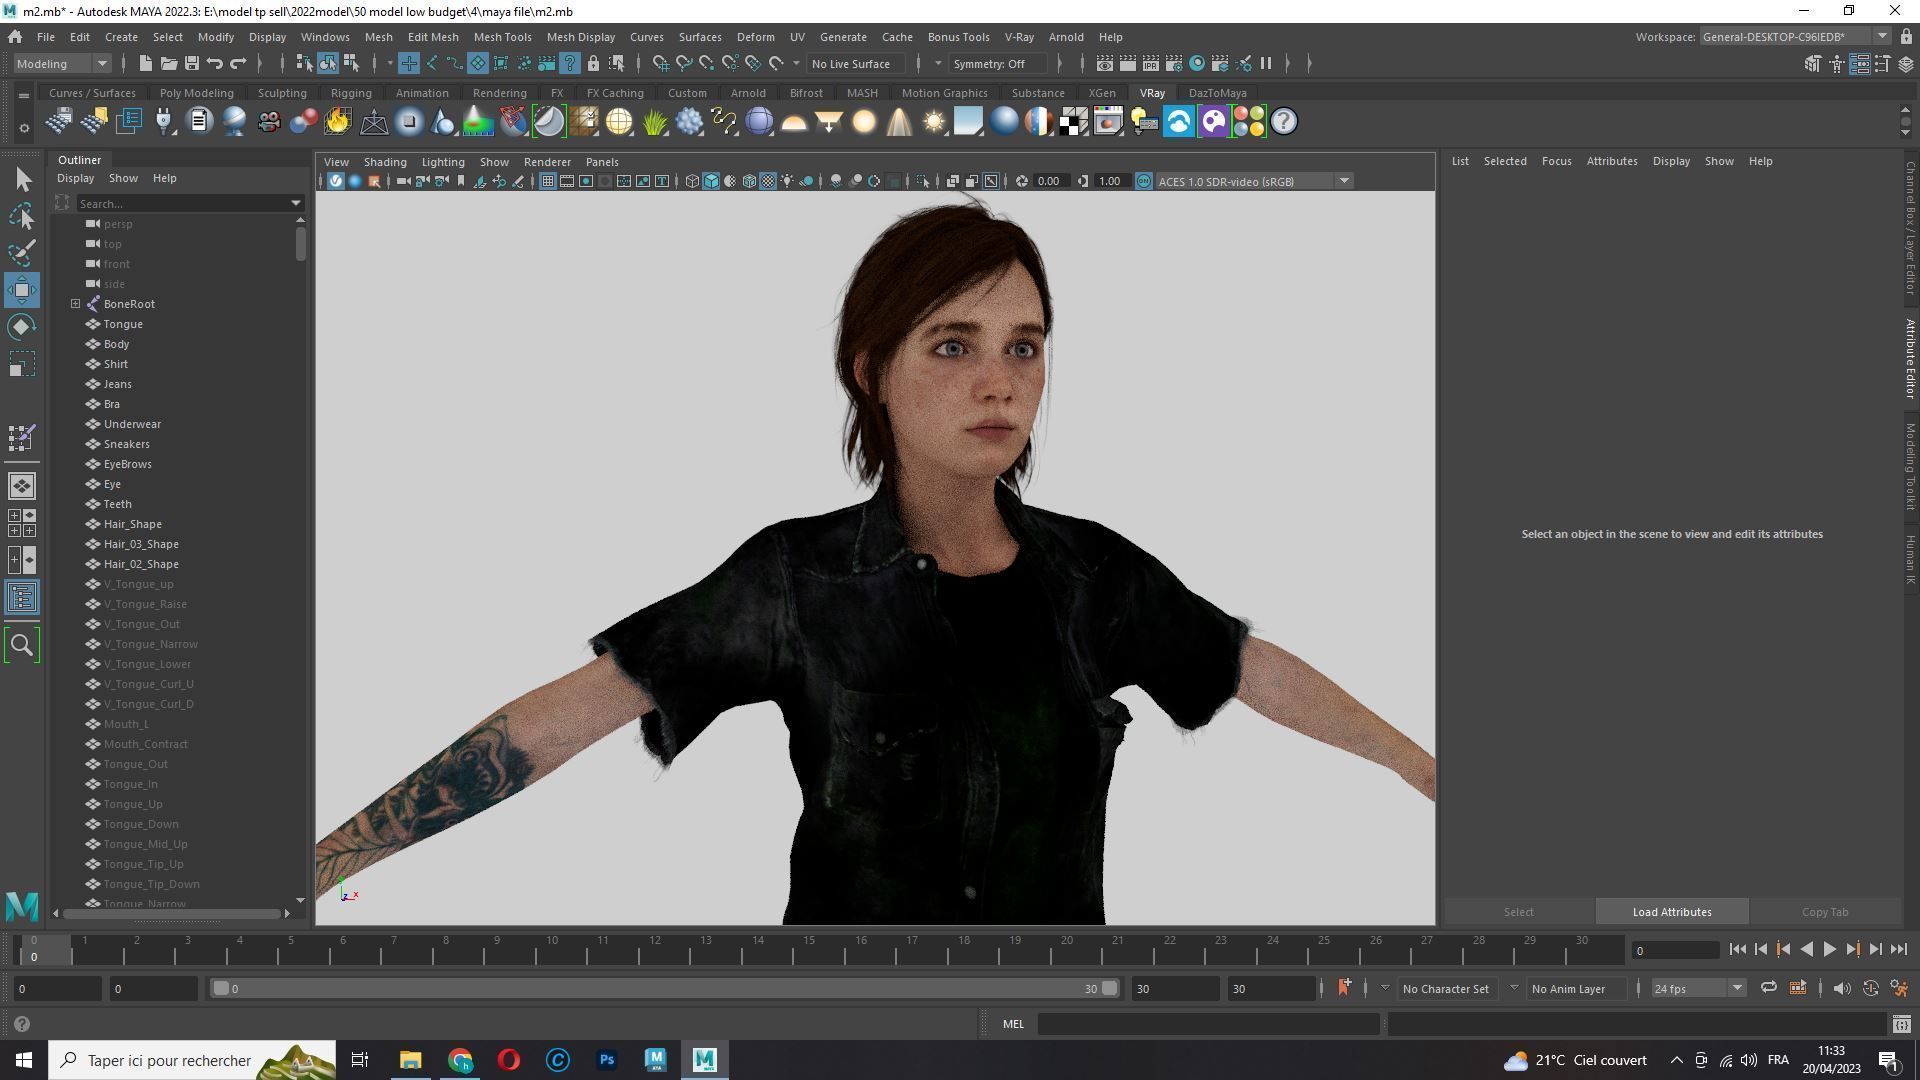Click the pause render icon in status line
The image size is (1920, 1080).
[1266, 63]
